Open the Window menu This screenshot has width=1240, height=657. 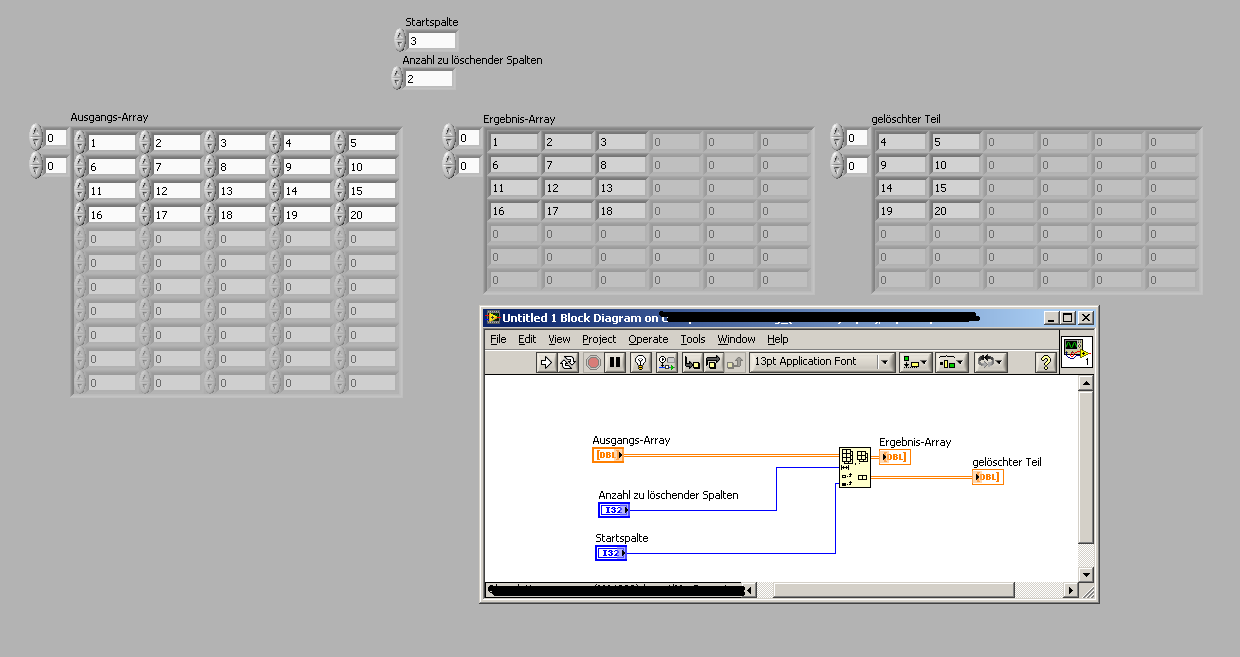[736, 340]
